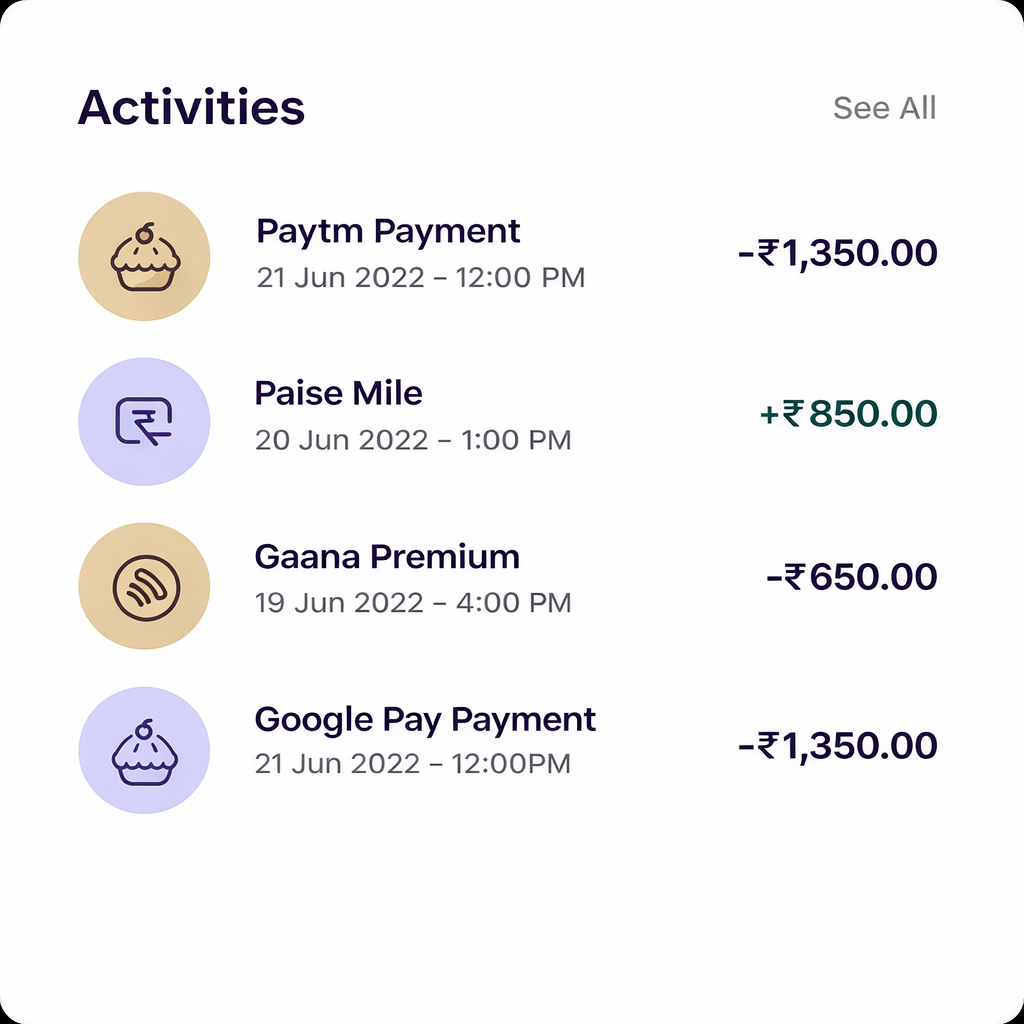Click the Activities heading

[x=191, y=107]
